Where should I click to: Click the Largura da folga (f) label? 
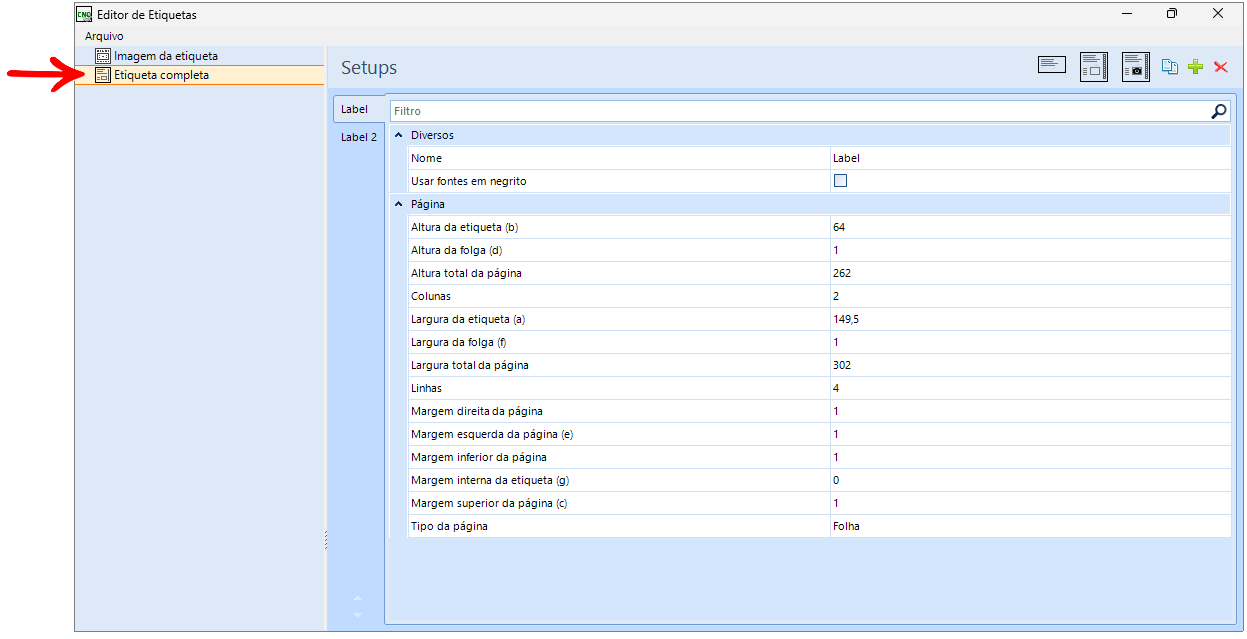[458, 342]
